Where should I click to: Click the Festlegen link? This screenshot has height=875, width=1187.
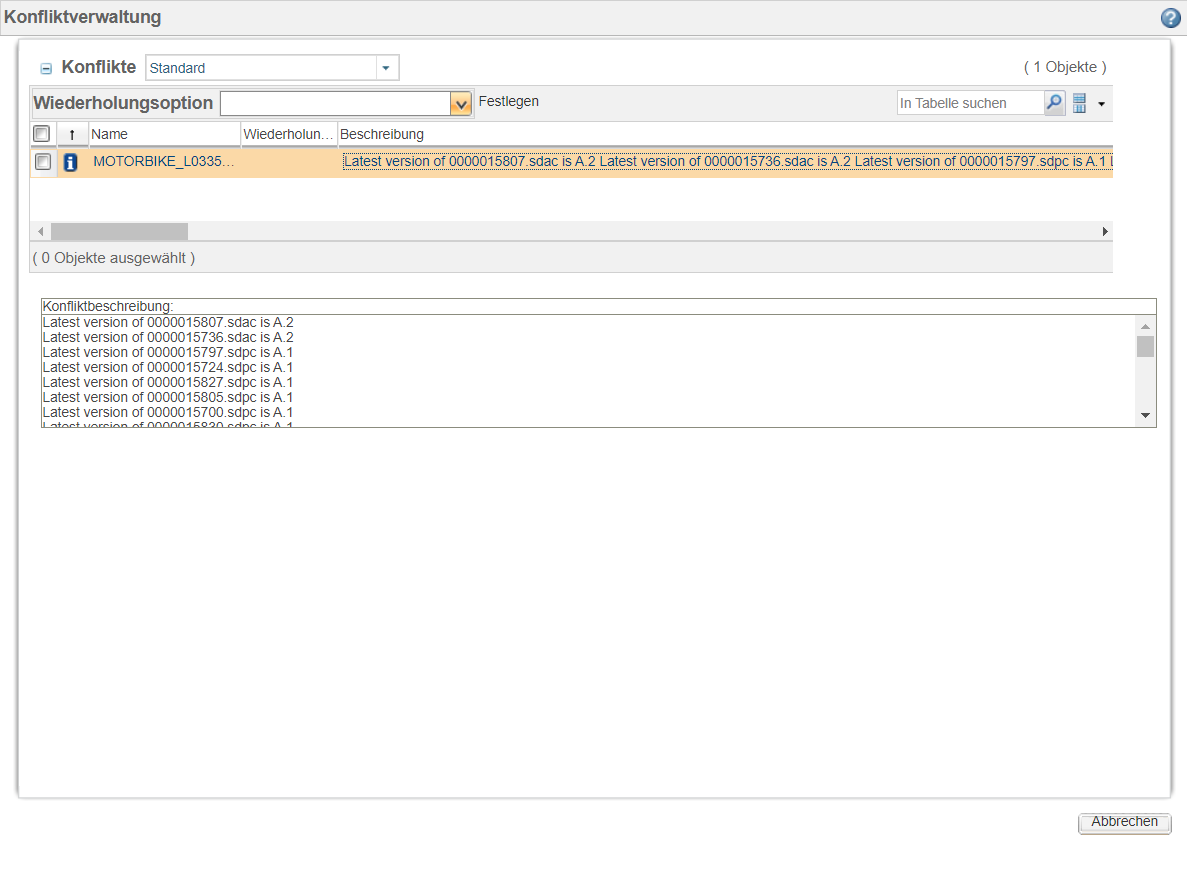pyautogui.click(x=509, y=101)
